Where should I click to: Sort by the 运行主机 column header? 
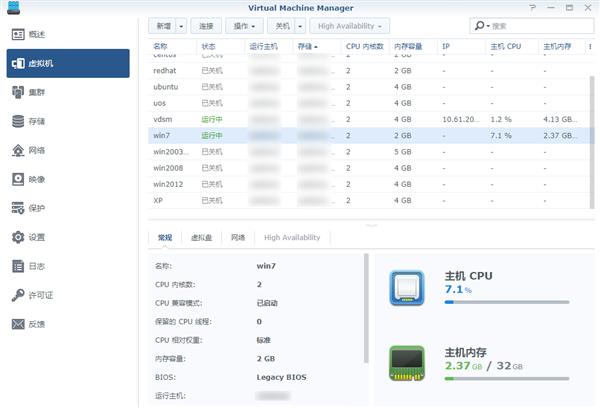(x=269, y=47)
